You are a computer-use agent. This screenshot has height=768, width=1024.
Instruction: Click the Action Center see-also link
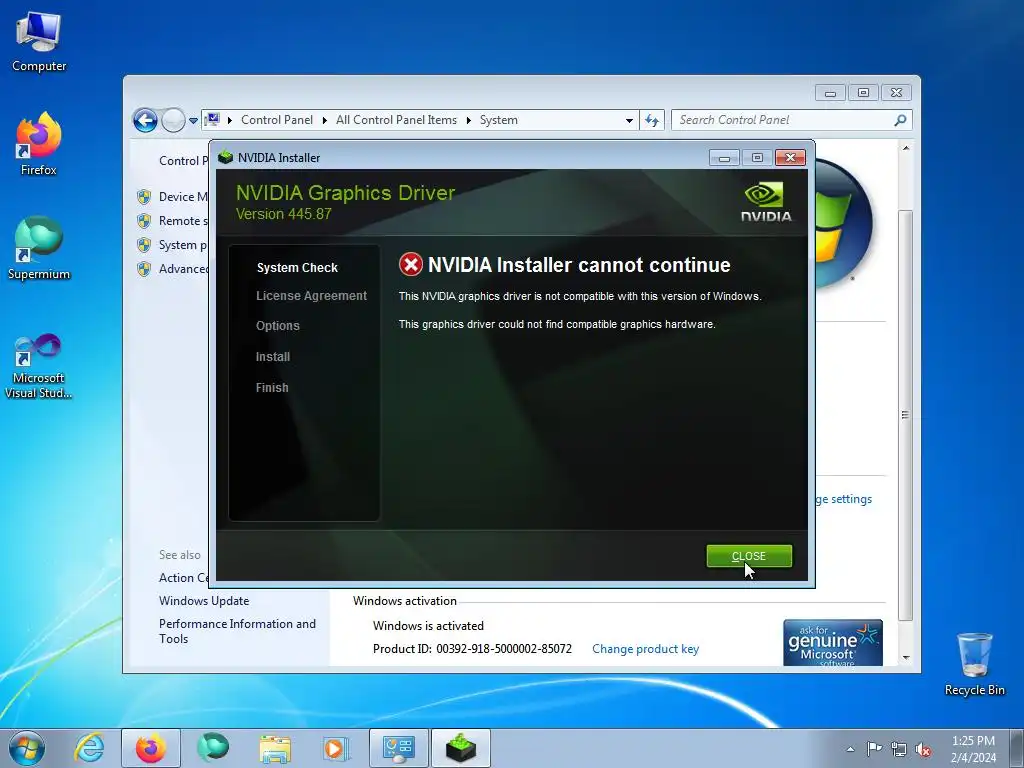click(x=184, y=578)
